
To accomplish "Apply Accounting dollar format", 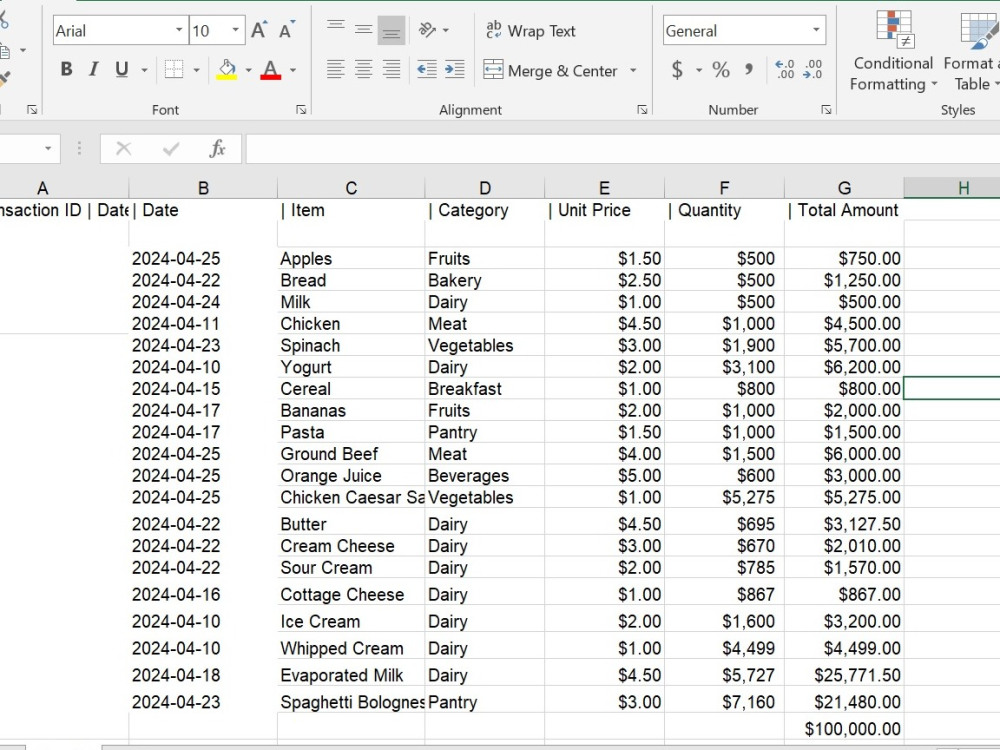I will pos(677,69).
